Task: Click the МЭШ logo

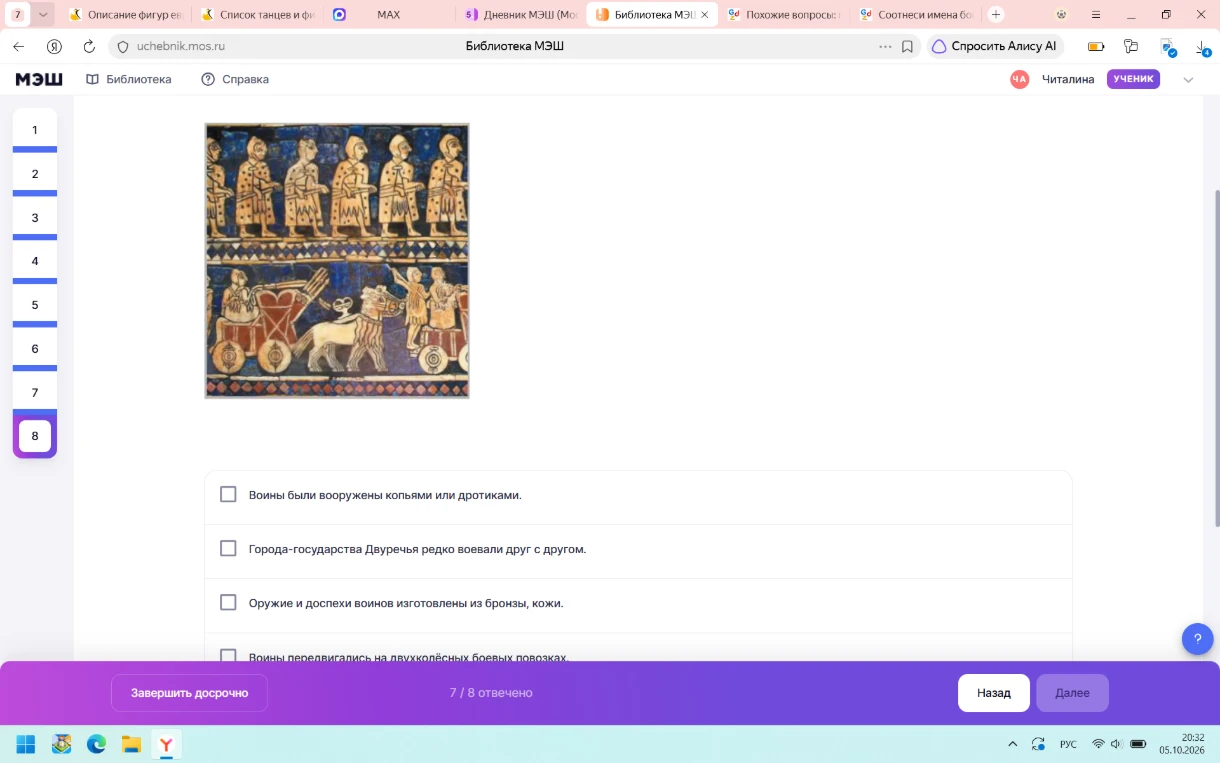Action: tap(39, 79)
